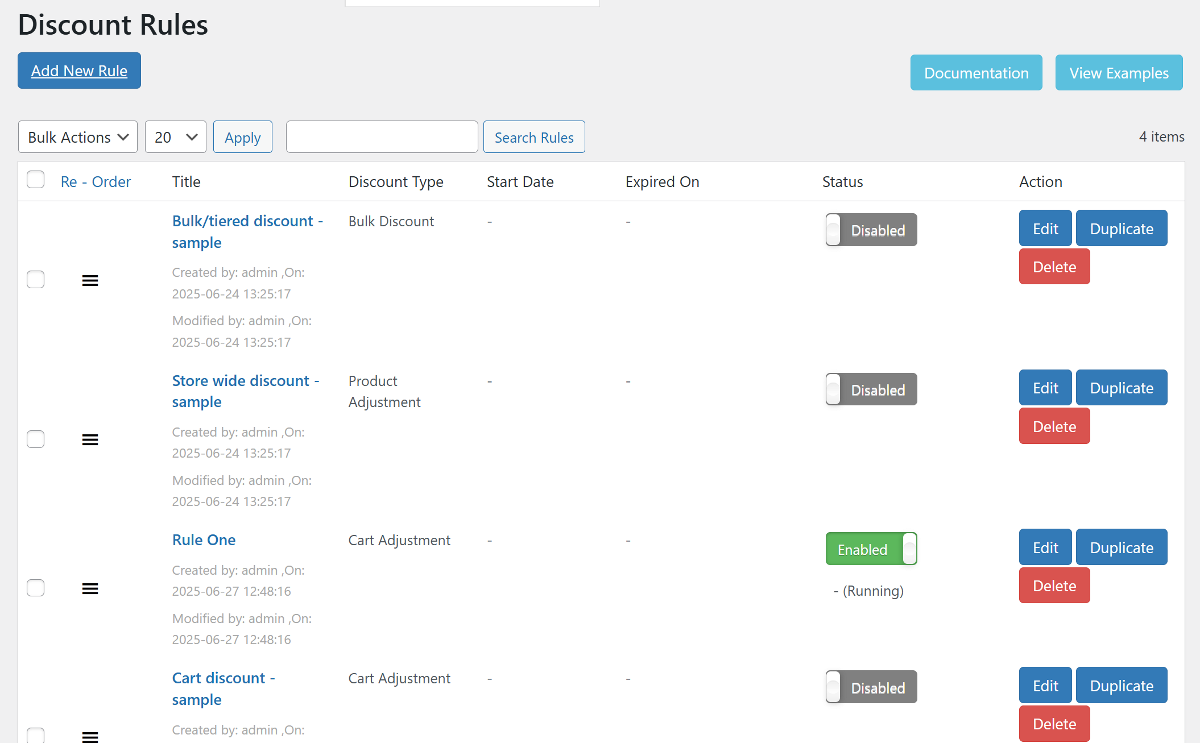Image resolution: width=1200 pixels, height=743 pixels.
Task: Click reorder handle for Store wide discount
Action: [90, 440]
